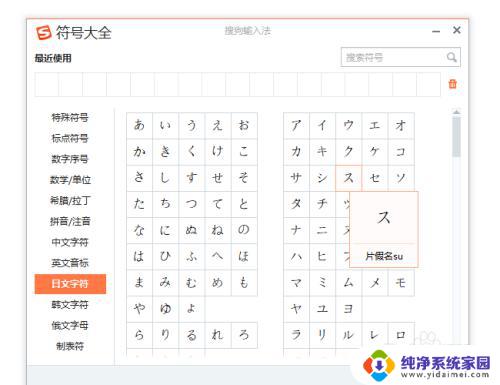Insert hiragana ふ

pos(192,256)
